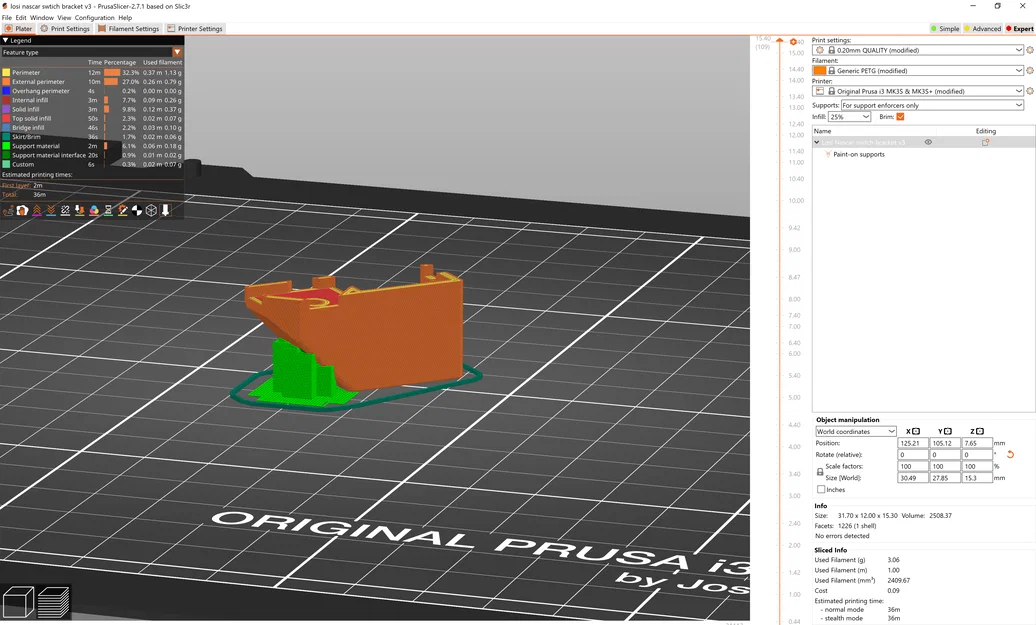Open print settings edit gear icon
Viewport: 1036px width, 625px height.
coord(1029,50)
